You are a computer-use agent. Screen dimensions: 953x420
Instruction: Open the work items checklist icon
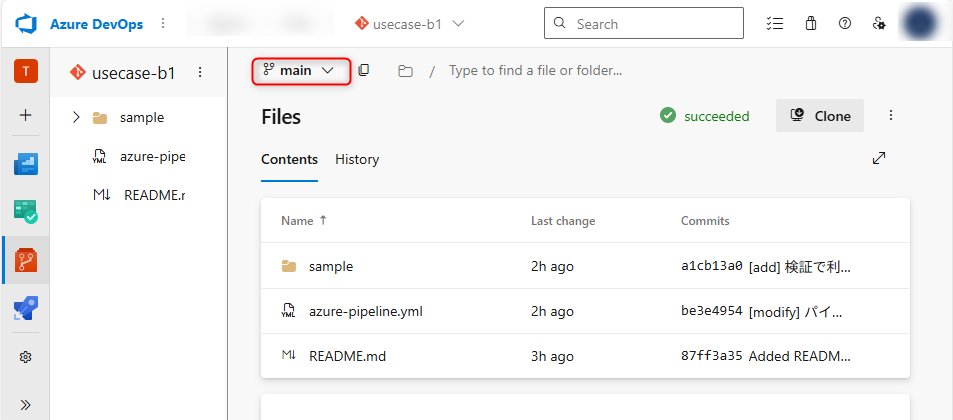click(774, 24)
